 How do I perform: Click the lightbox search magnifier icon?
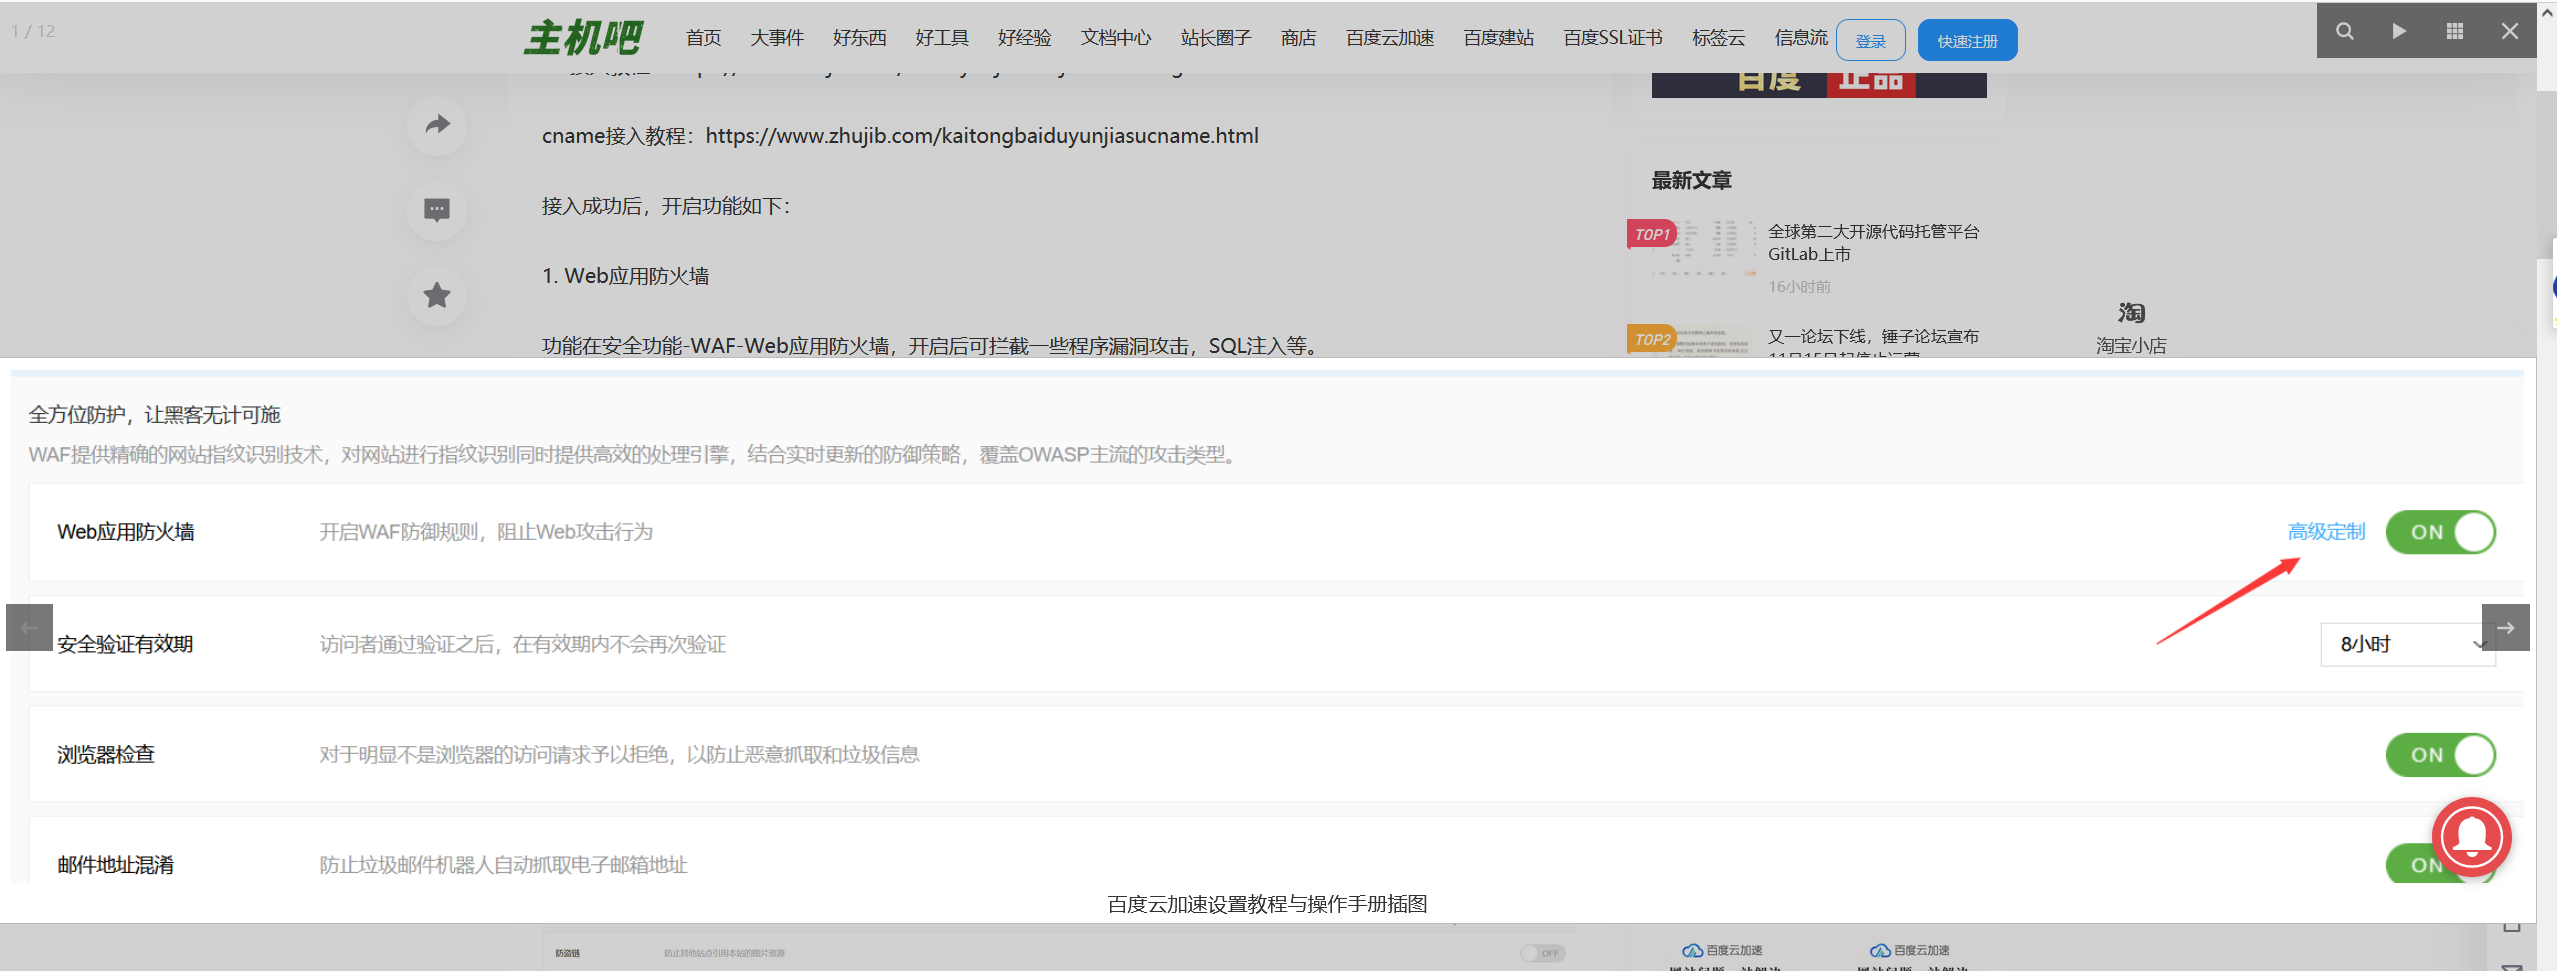pyautogui.click(x=2344, y=31)
